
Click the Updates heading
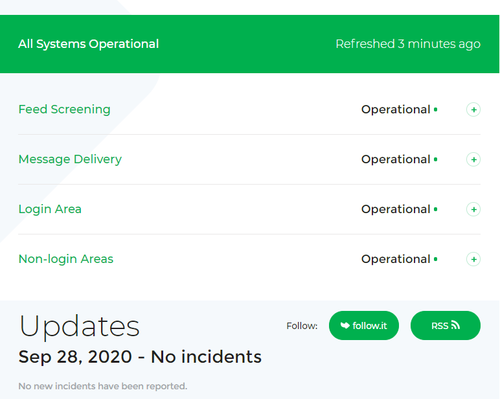(x=79, y=327)
